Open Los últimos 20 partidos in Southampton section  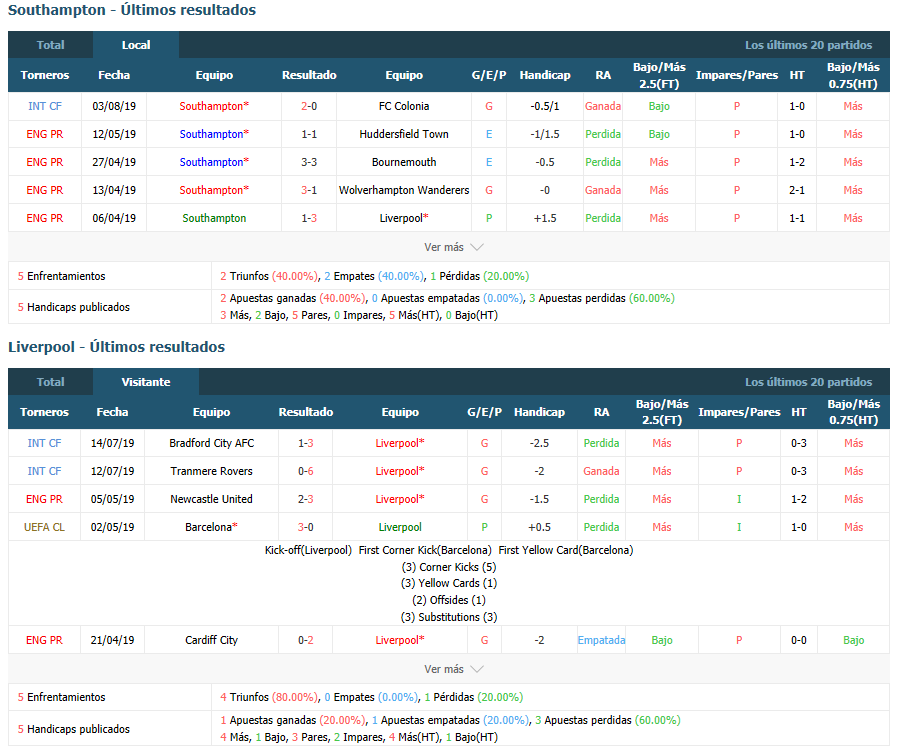click(x=808, y=45)
